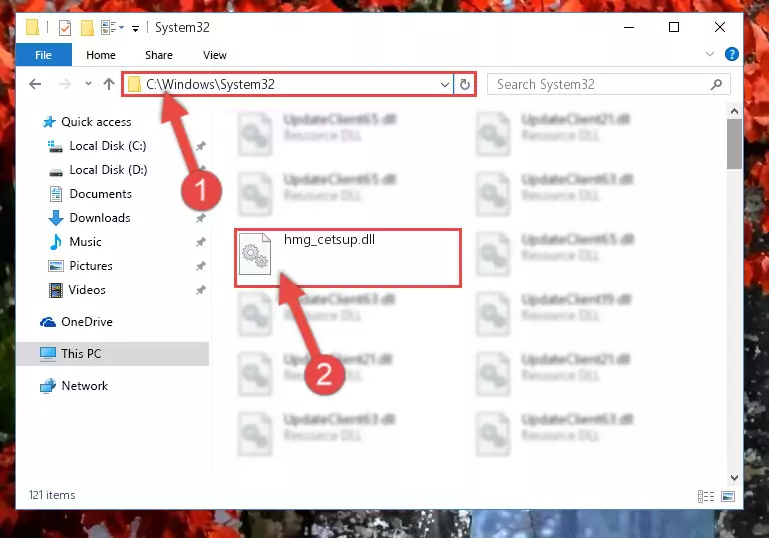Maximize the System32 window
This screenshot has height=538, width=769.
click(674, 27)
